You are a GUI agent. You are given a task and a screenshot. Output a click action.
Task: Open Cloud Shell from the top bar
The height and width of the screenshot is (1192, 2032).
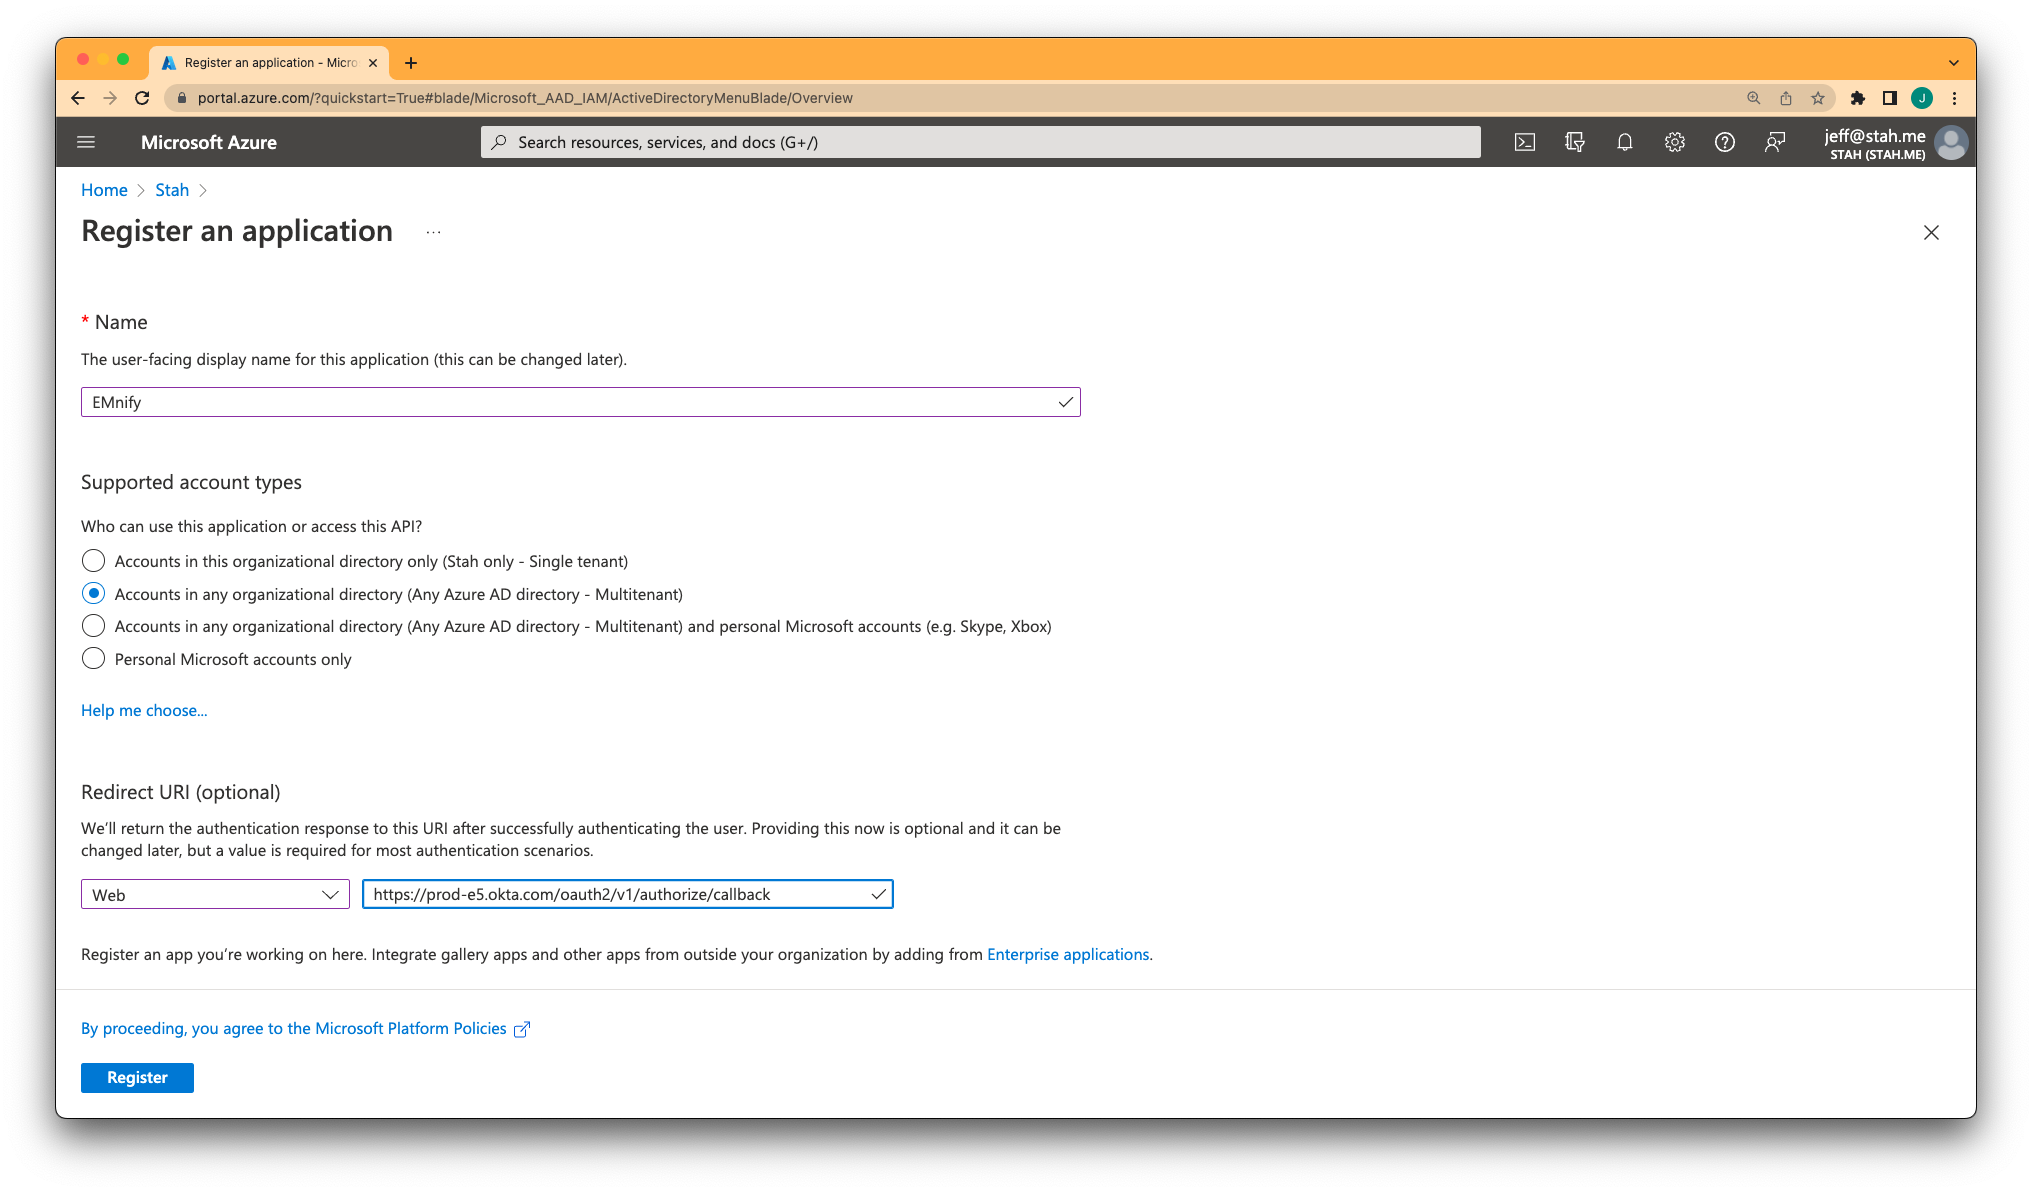(x=1525, y=142)
